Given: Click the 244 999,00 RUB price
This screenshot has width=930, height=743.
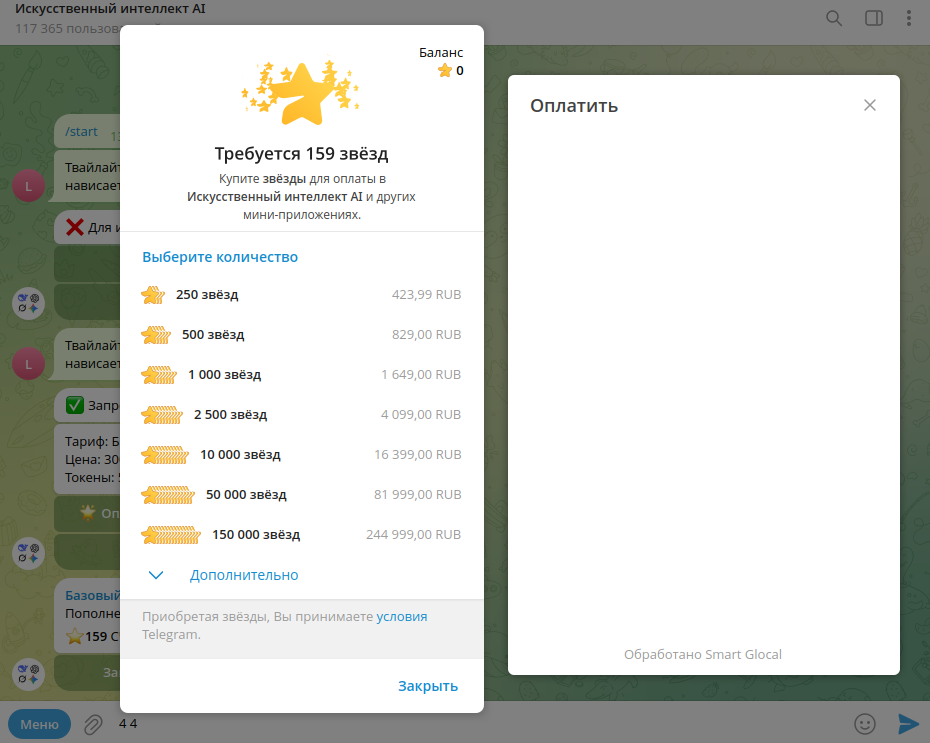Looking at the screenshot, I should click(x=413, y=535).
